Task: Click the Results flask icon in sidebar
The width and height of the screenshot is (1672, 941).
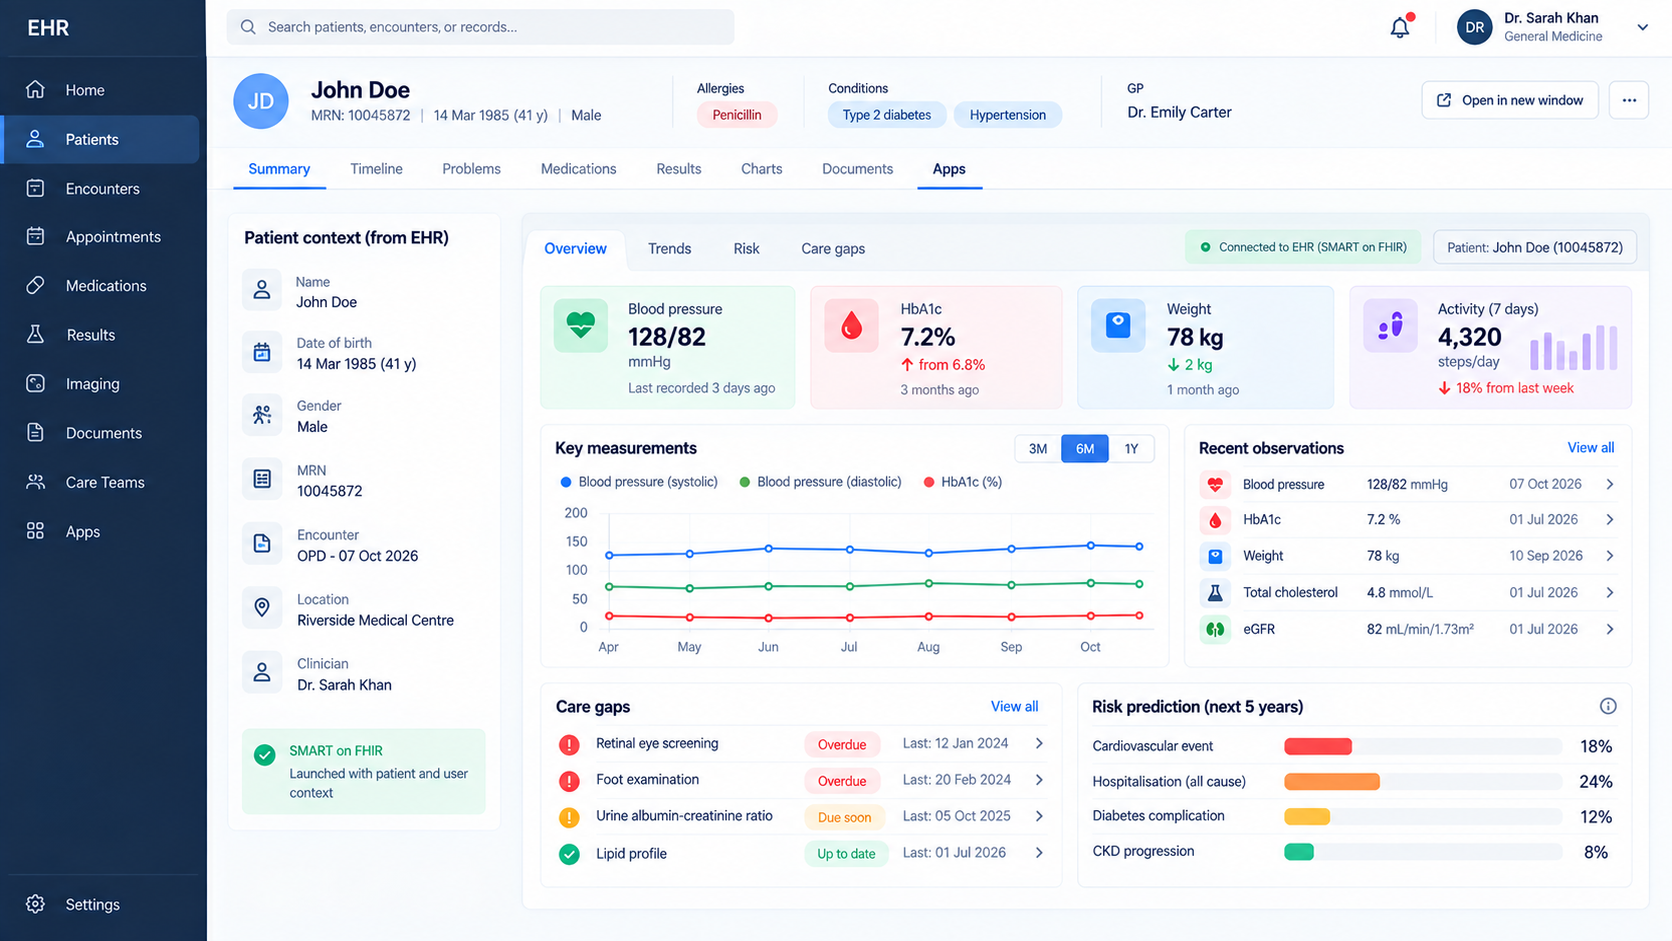Action: click(x=35, y=334)
